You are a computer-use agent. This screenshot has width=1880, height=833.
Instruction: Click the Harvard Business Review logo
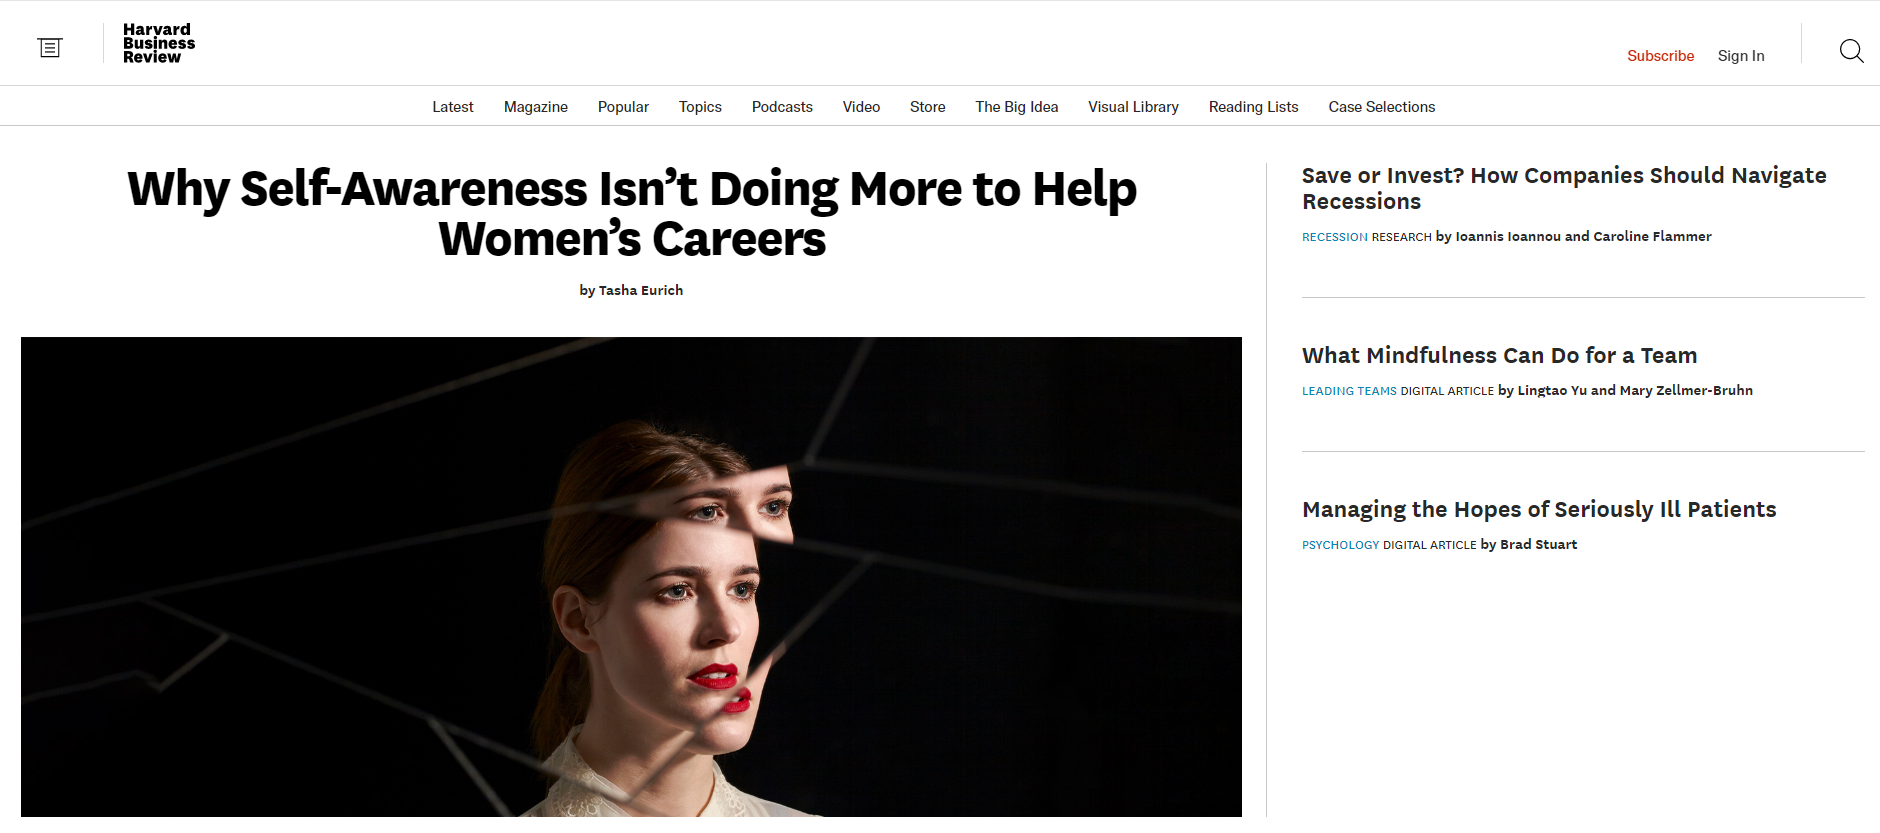(158, 44)
